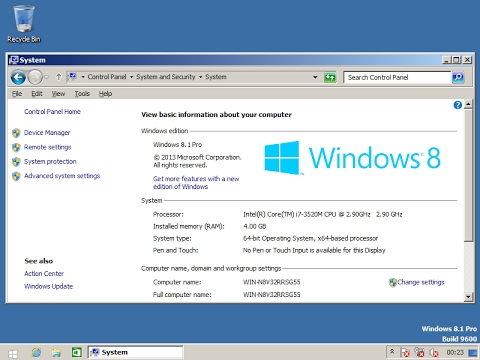This screenshot has width=480, height=360.
Task: Open the Tools menu
Action: pyautogui.click(x=82, y=94)
